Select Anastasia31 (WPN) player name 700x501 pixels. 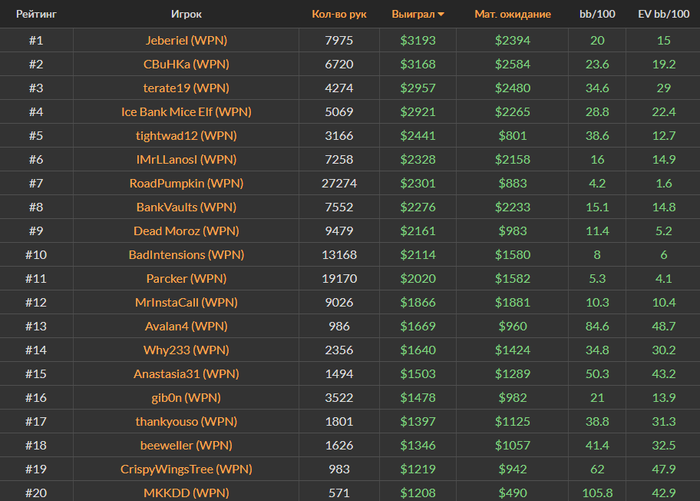[186, 374]
